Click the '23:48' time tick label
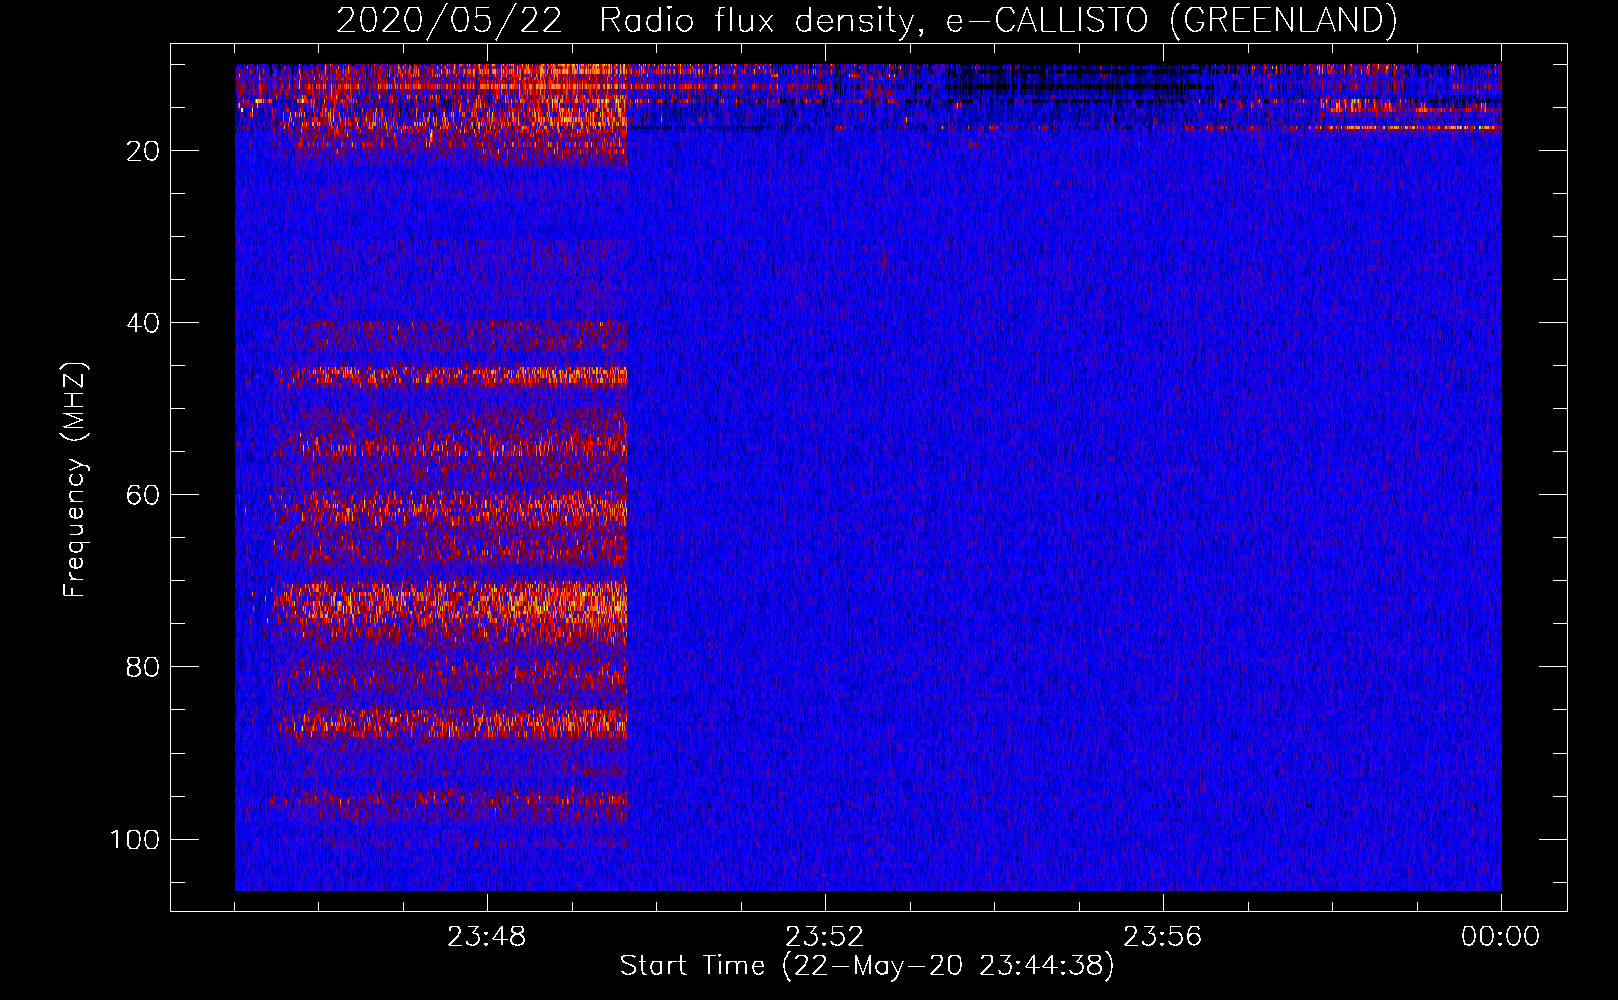The image size is (1618, 1000). pyautogui.click(x=486, y=937)
